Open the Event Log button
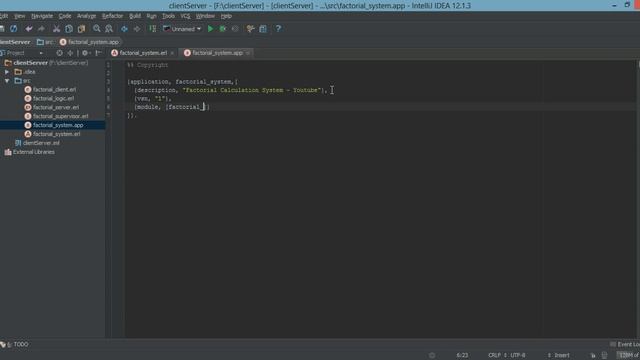The width and height of the screenshot is (640, 360). [x=625, y=344]
